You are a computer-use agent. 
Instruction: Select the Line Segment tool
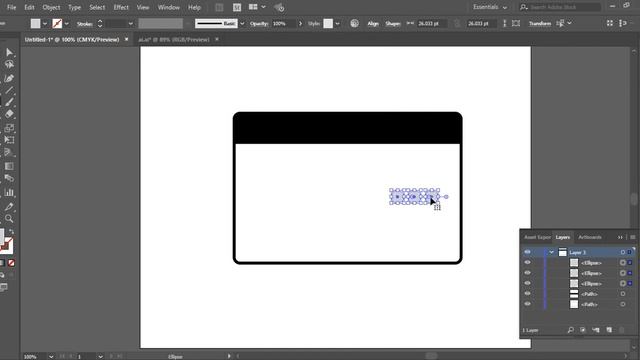pyautogui.click(x=9, y=90)
